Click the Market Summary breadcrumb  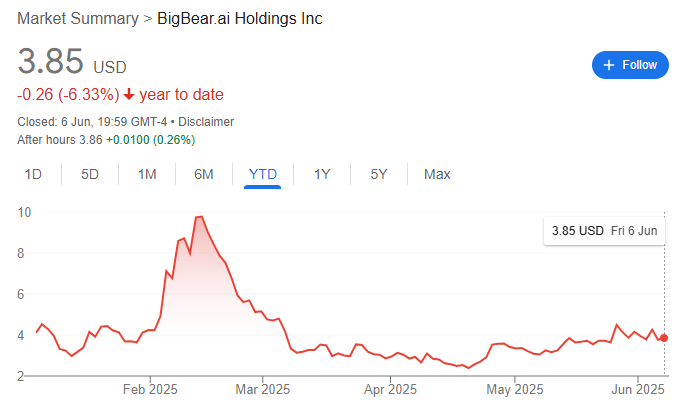78,19
